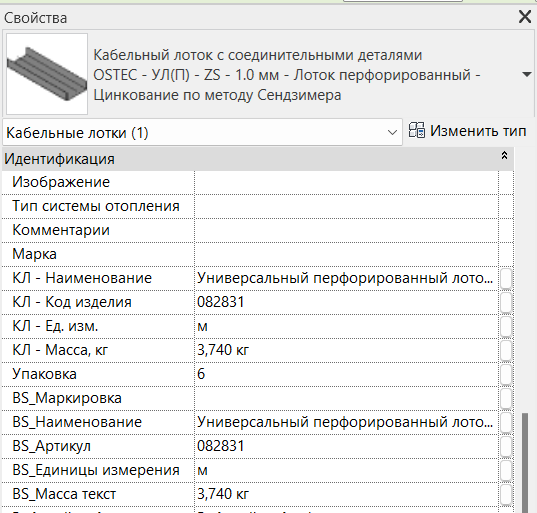
Task: Click КЛ - Код изделия value 082831
Action: pyautogui.click(x=221, y=302)
